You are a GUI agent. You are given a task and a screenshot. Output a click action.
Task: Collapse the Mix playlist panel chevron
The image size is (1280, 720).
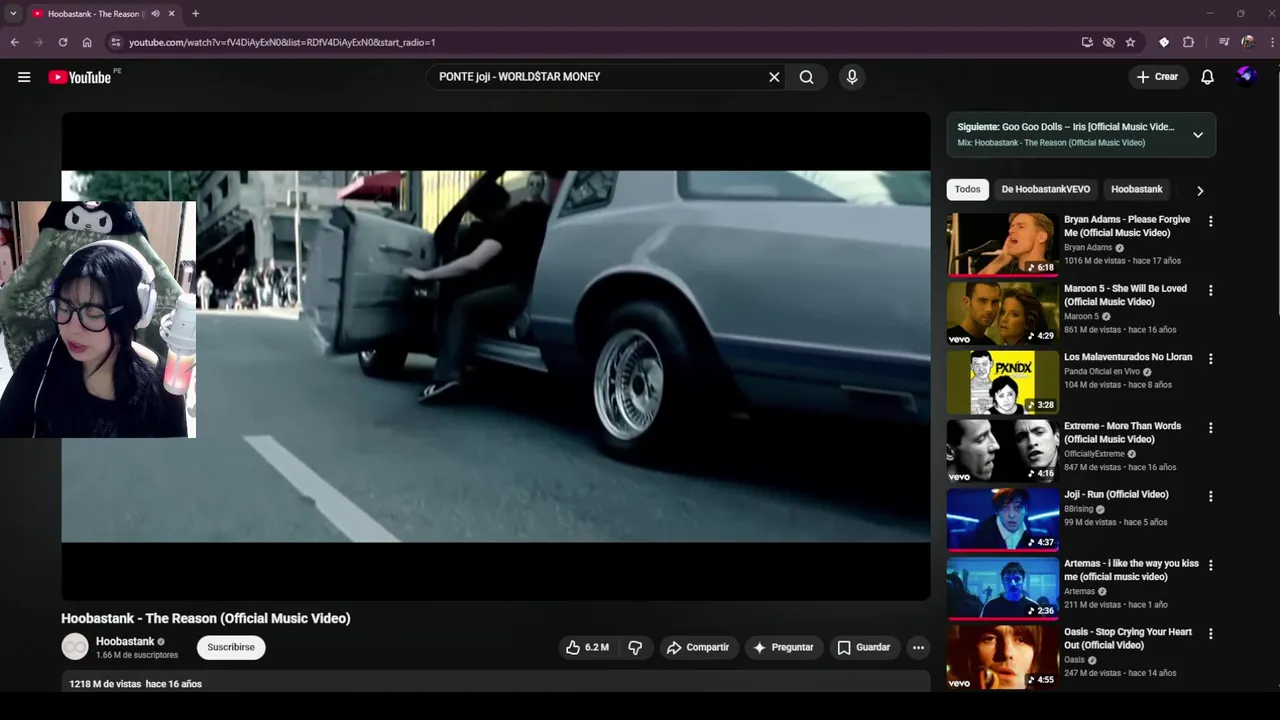(1198, 135)
